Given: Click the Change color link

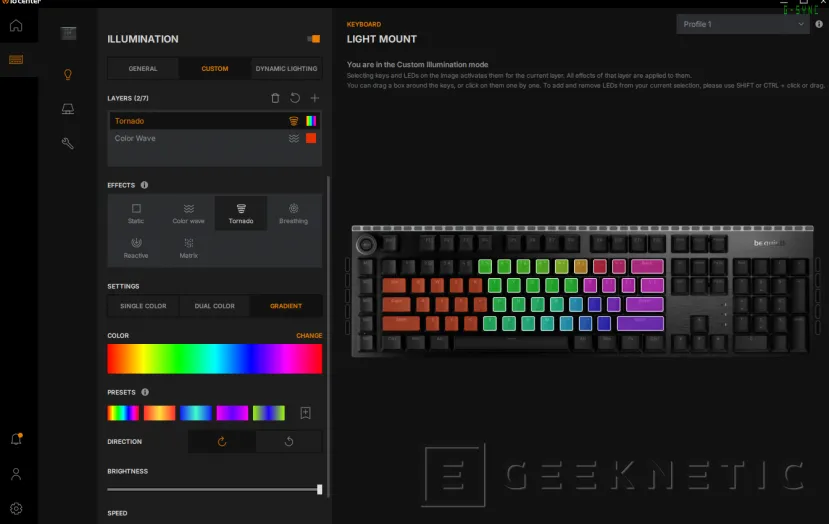Looking at the screenshot, I should (309, 336).
